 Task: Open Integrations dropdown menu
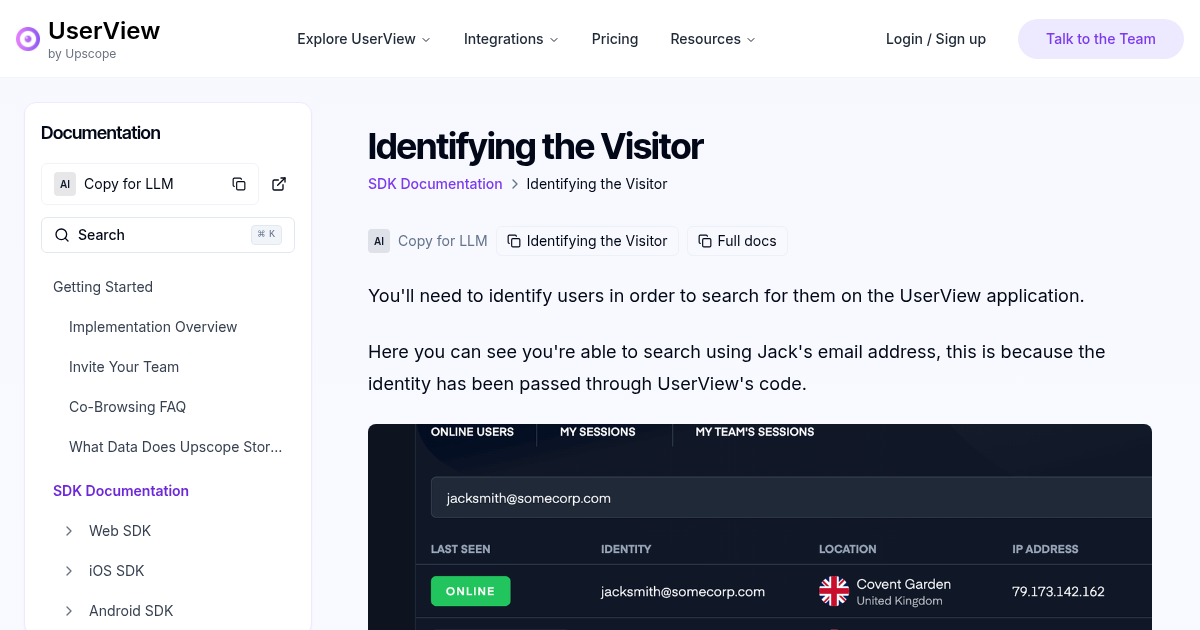click(511, 39)
